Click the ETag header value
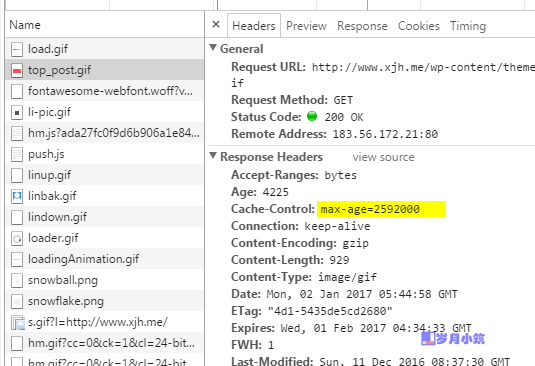This screenshot has width=535, height=366. pyautogui.click(x=330, y=311)
